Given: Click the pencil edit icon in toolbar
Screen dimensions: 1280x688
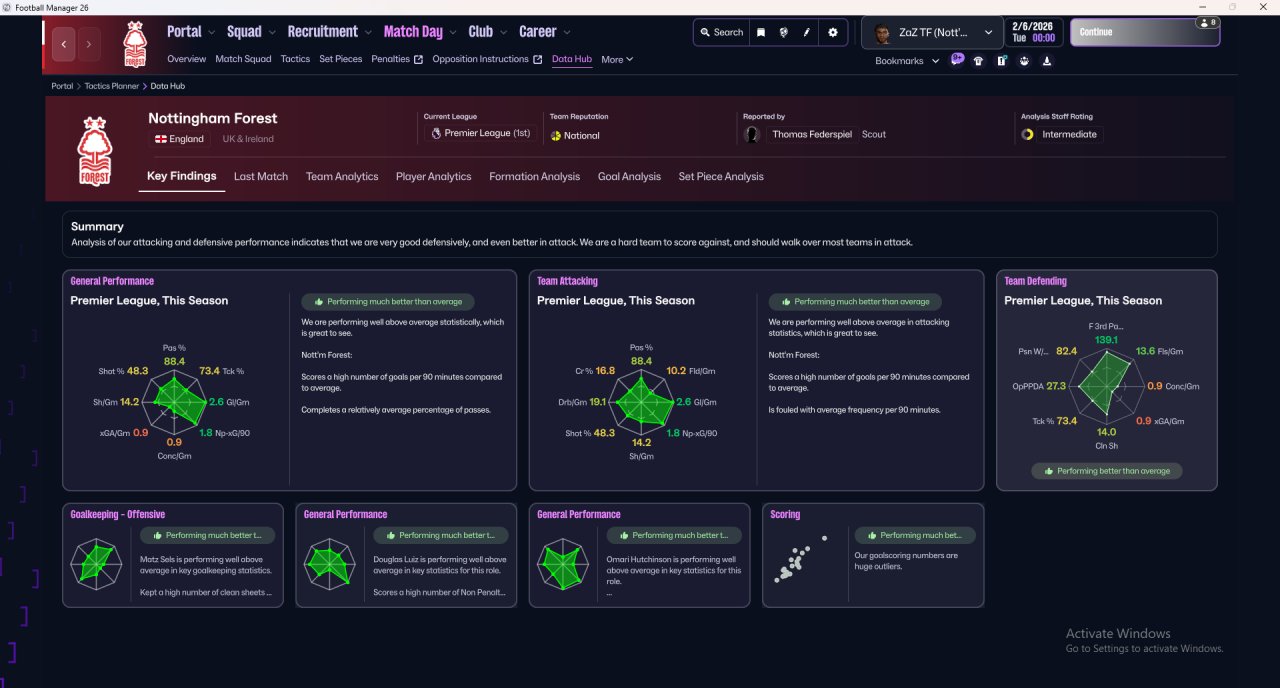Looking at the screenshot, I should [807, 32].
